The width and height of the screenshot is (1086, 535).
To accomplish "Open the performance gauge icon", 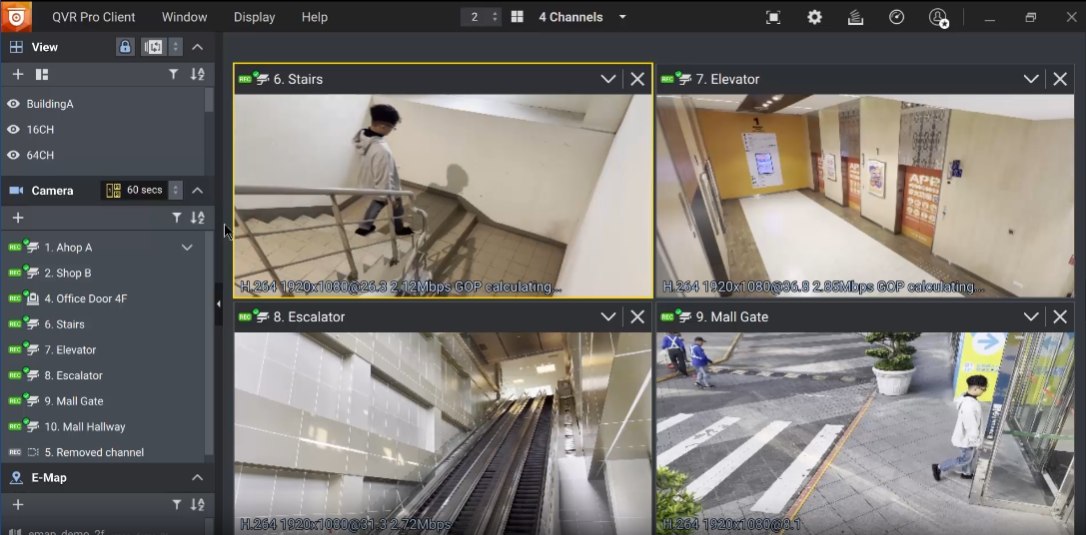I will 896,17.
